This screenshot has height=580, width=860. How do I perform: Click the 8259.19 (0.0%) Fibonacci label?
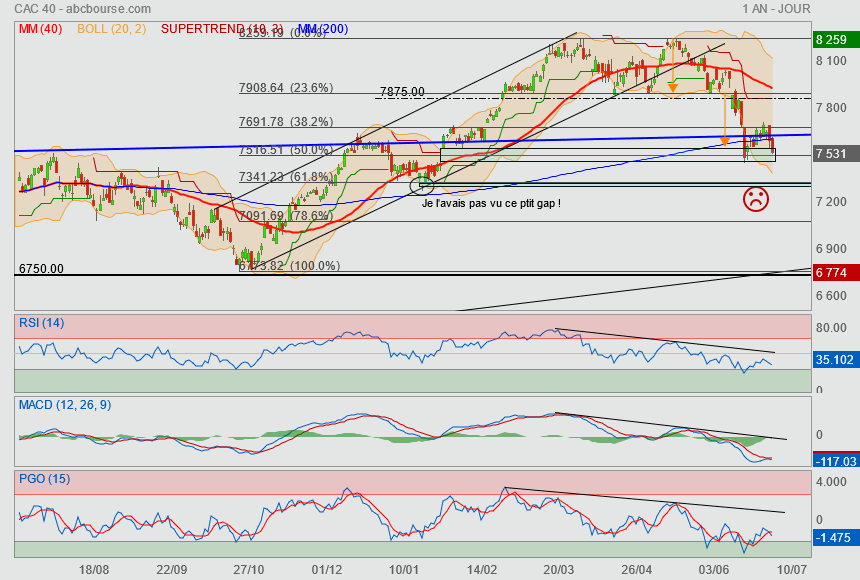tap(282, 33)
